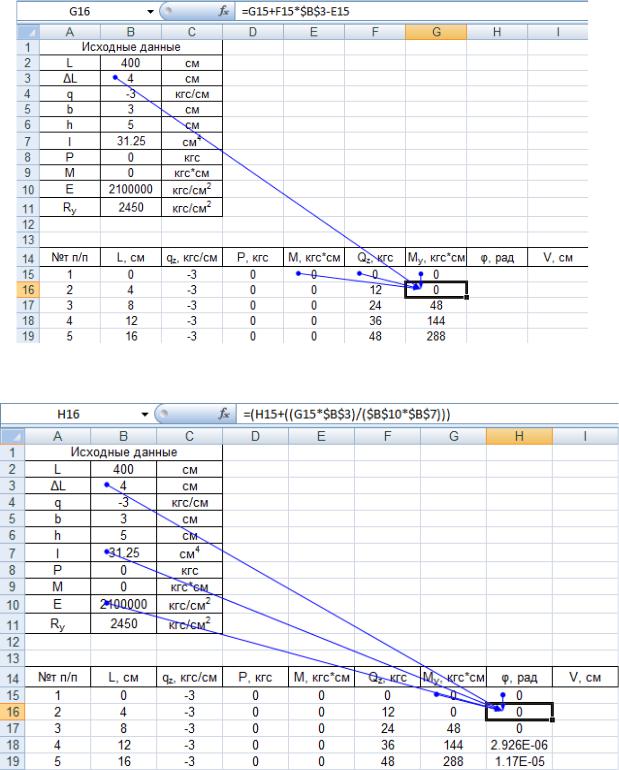The height and width of the screenshot is (770, 619).
Task: Click 'L, см' header in the G16 worksheet
Action: [131, 258]
